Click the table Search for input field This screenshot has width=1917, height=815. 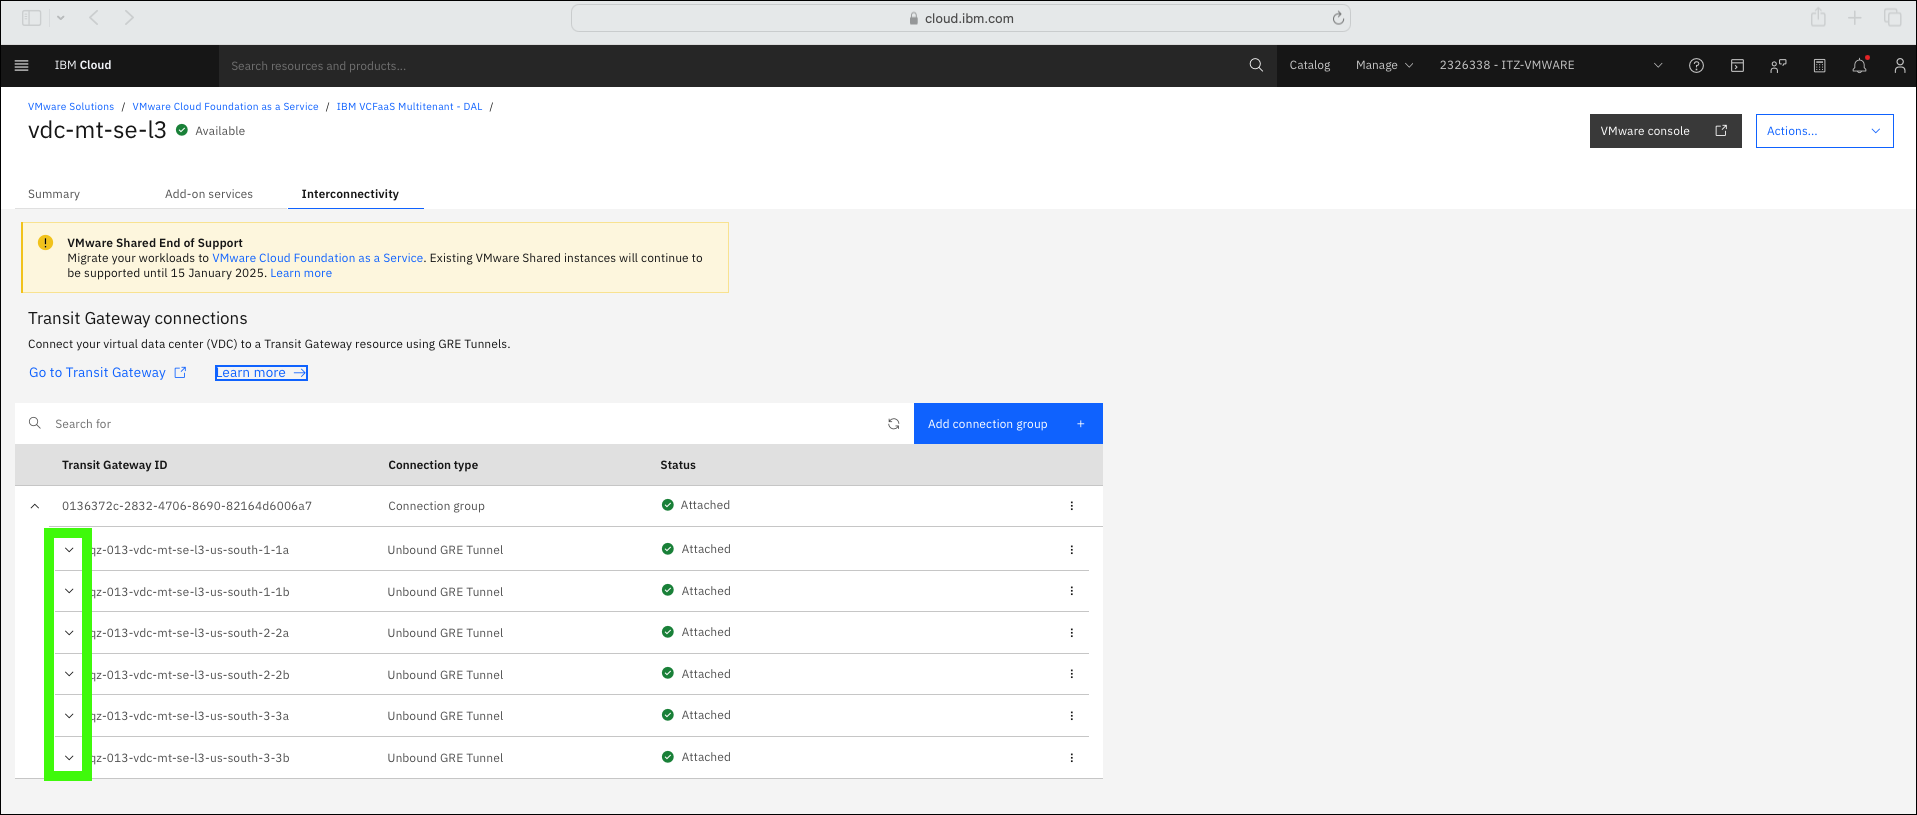465,424
